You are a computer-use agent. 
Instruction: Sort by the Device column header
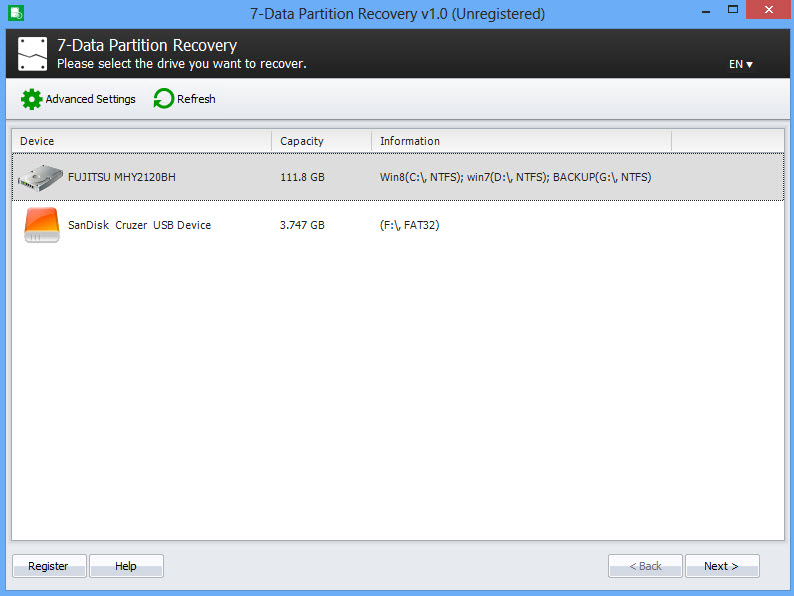coord(140,141)
